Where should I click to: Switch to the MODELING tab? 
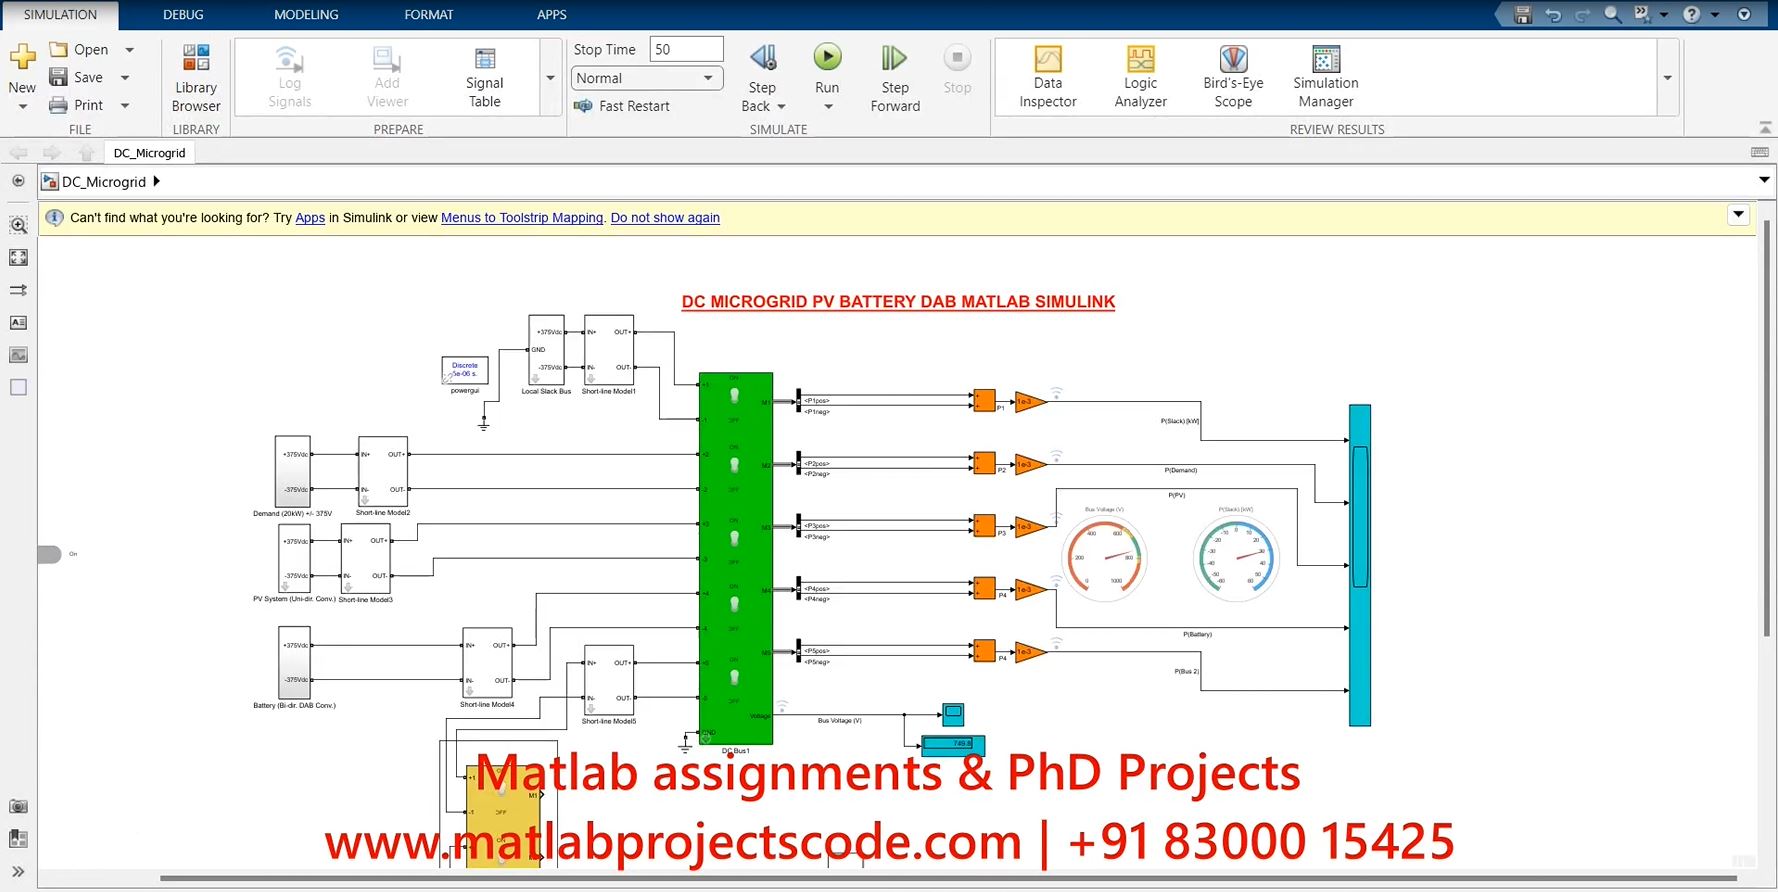[306, 15]
